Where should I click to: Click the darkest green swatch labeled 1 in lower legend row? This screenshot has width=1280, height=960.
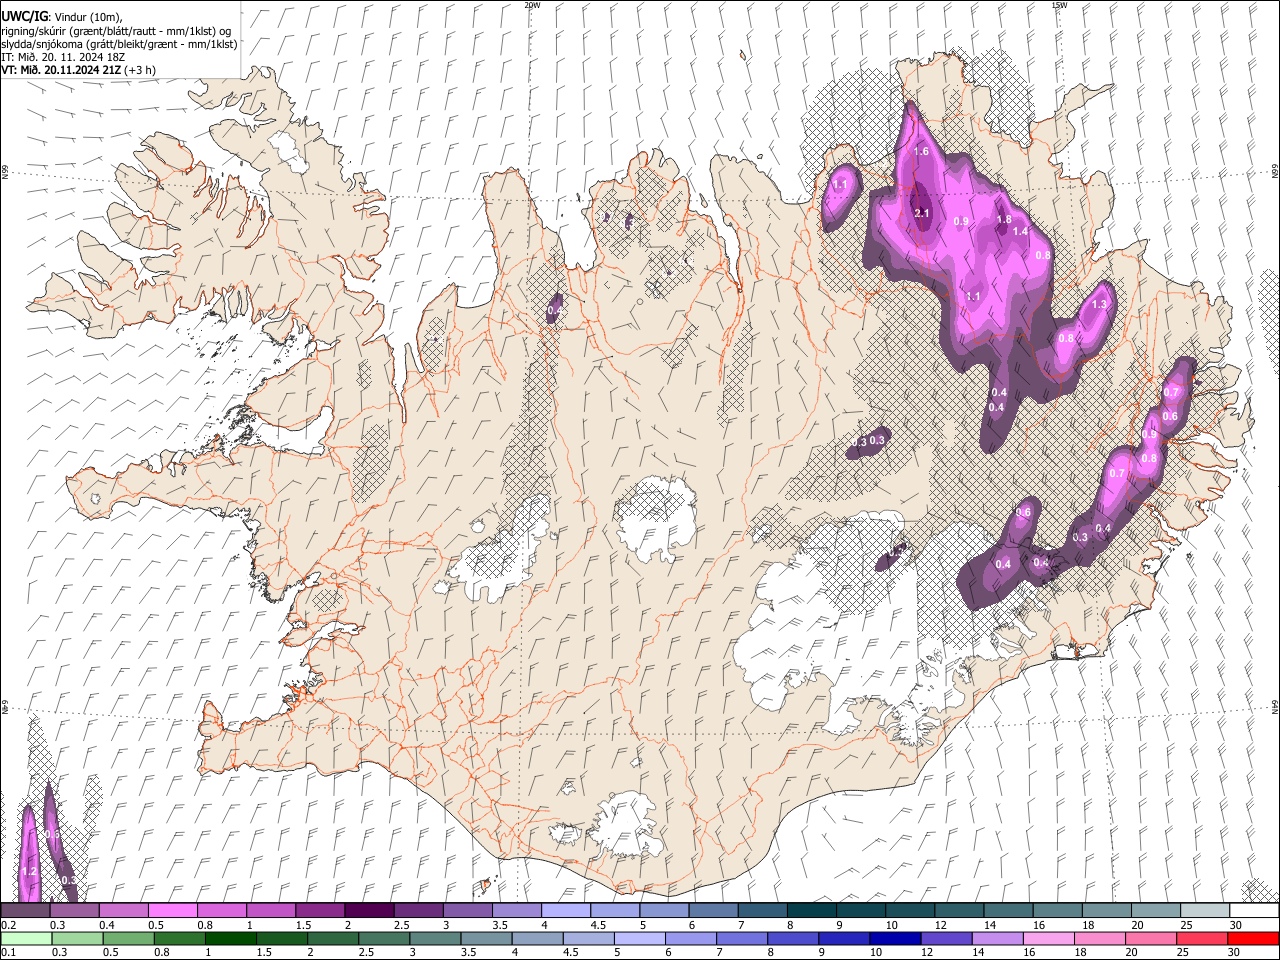(230, 938)
